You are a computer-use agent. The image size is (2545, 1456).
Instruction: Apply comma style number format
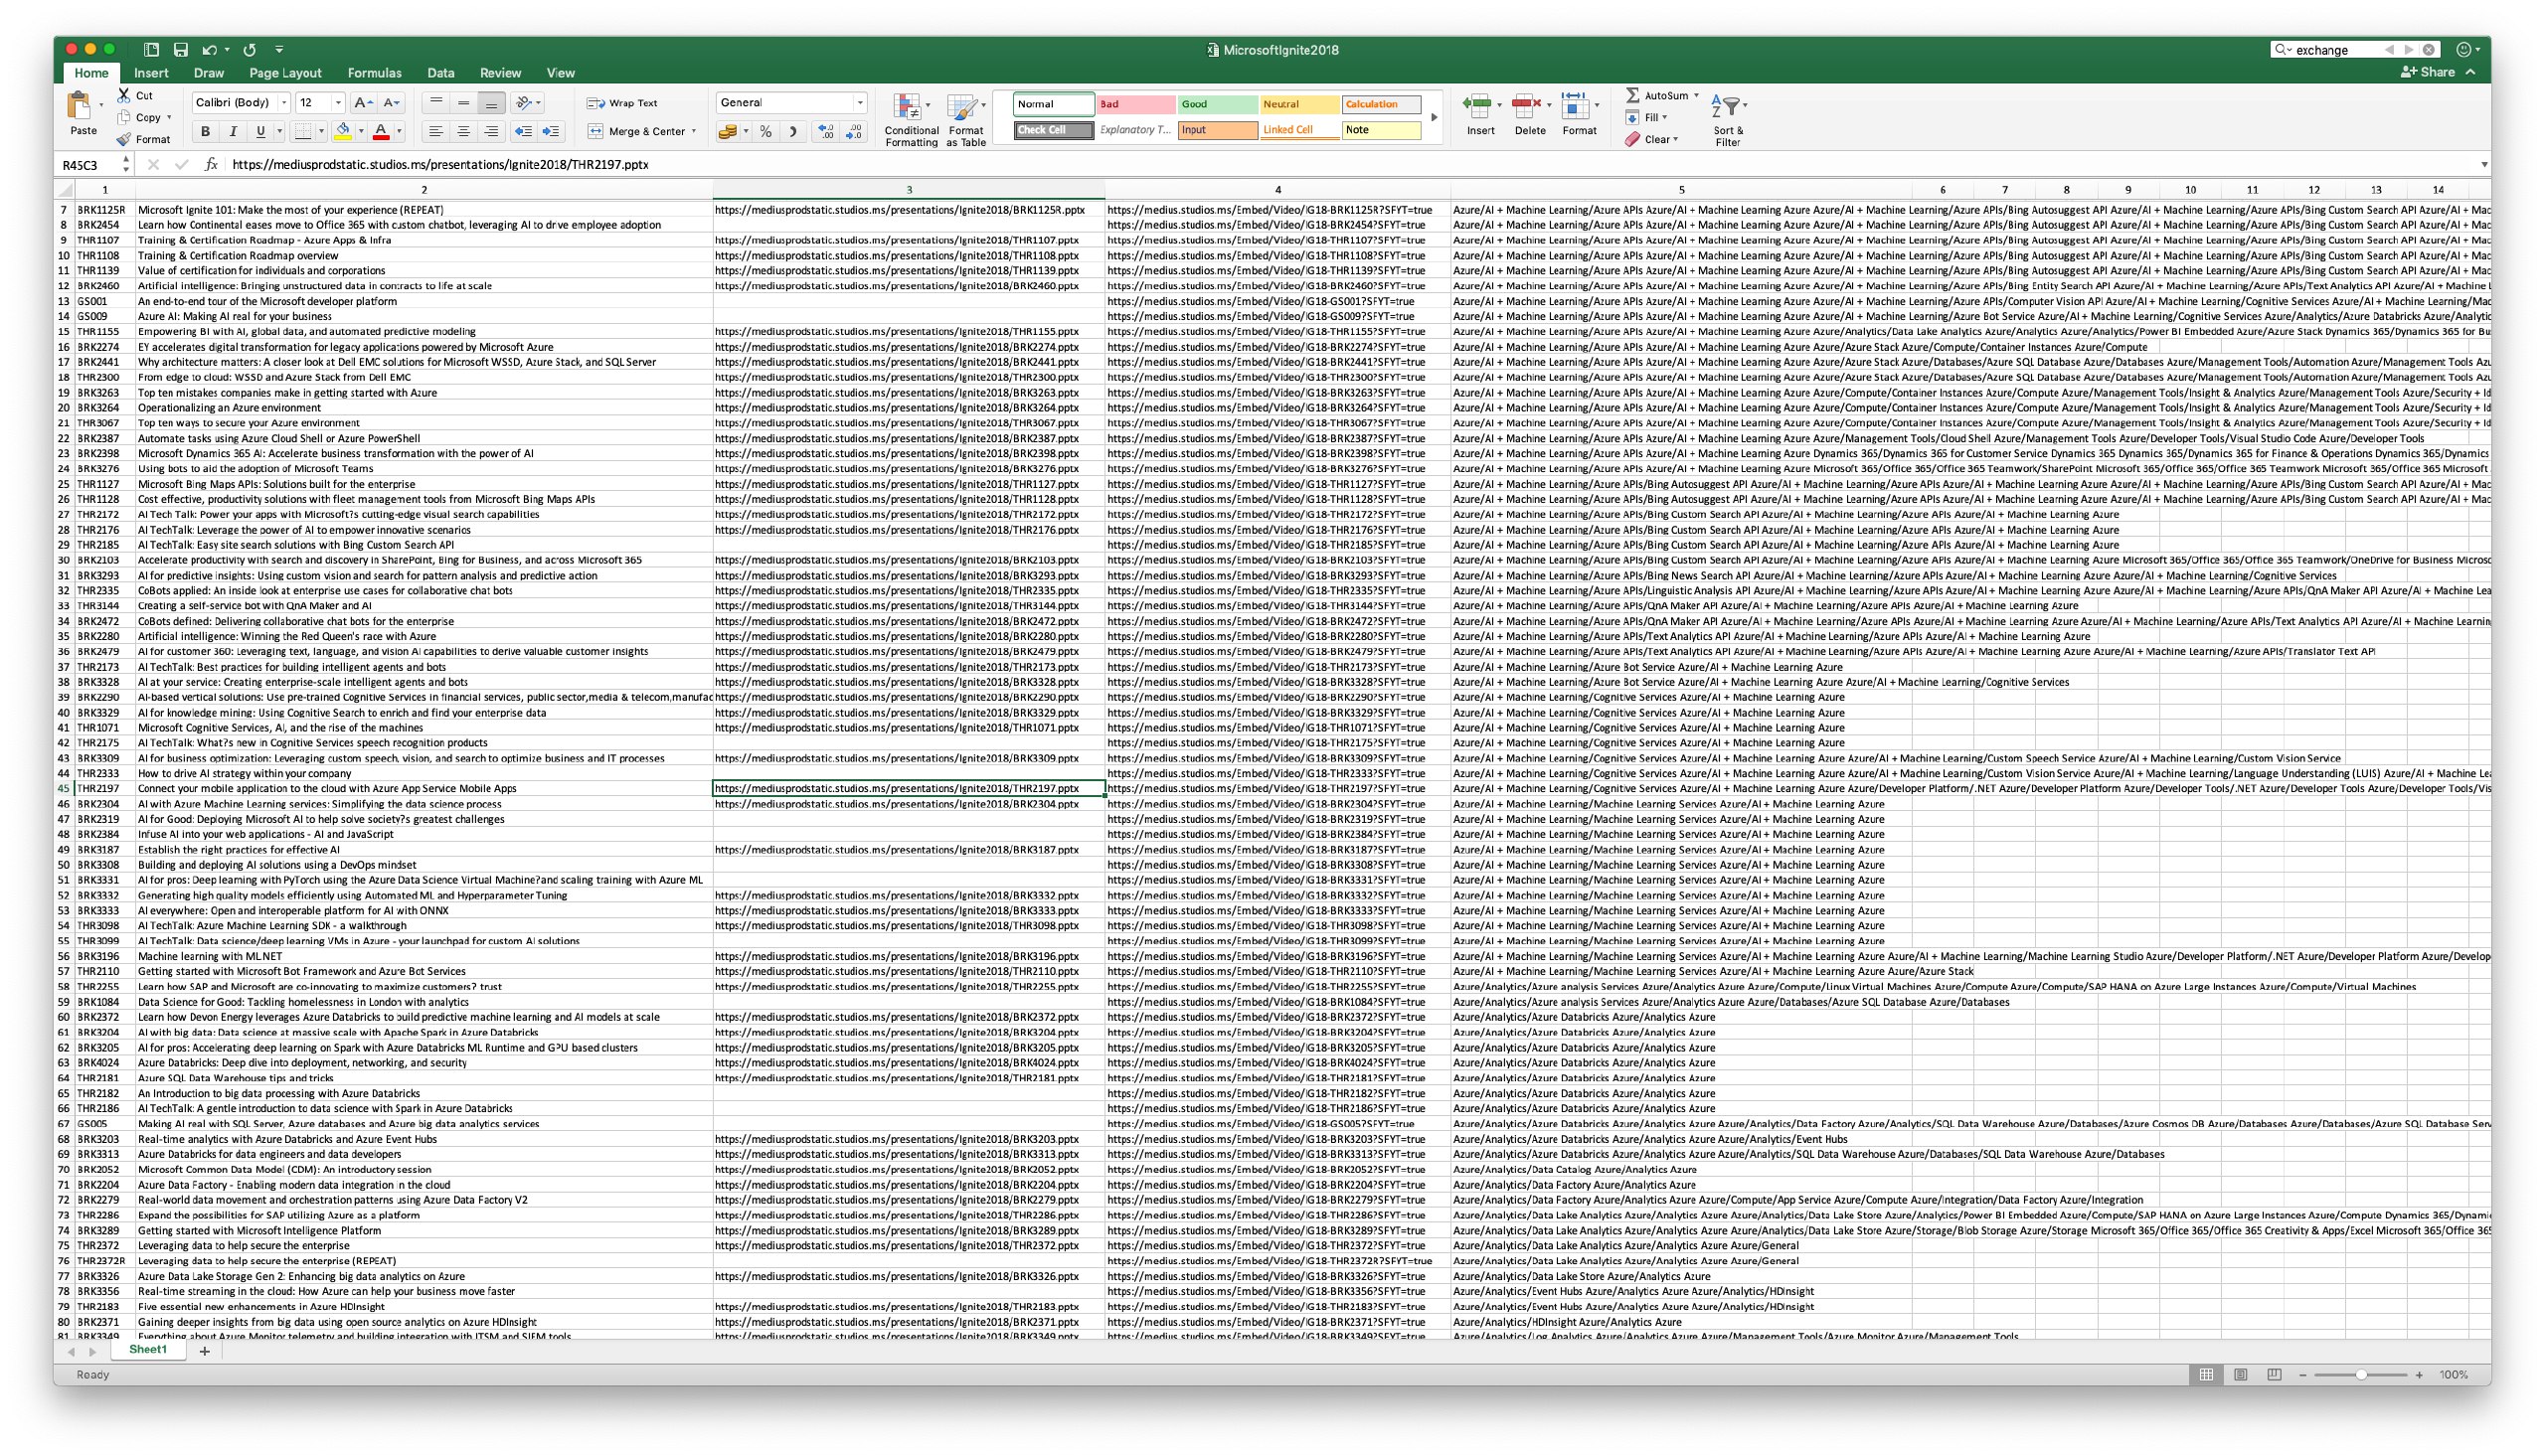point(793,131)
